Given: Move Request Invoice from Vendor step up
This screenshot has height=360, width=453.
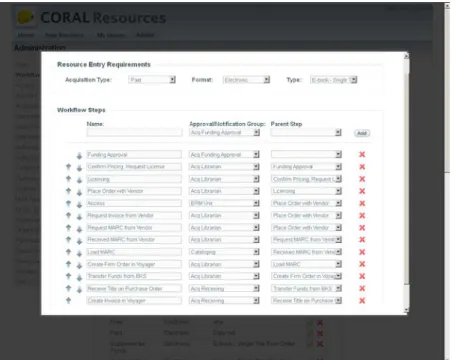Looking at the screenshot, I should click(68, 215).
